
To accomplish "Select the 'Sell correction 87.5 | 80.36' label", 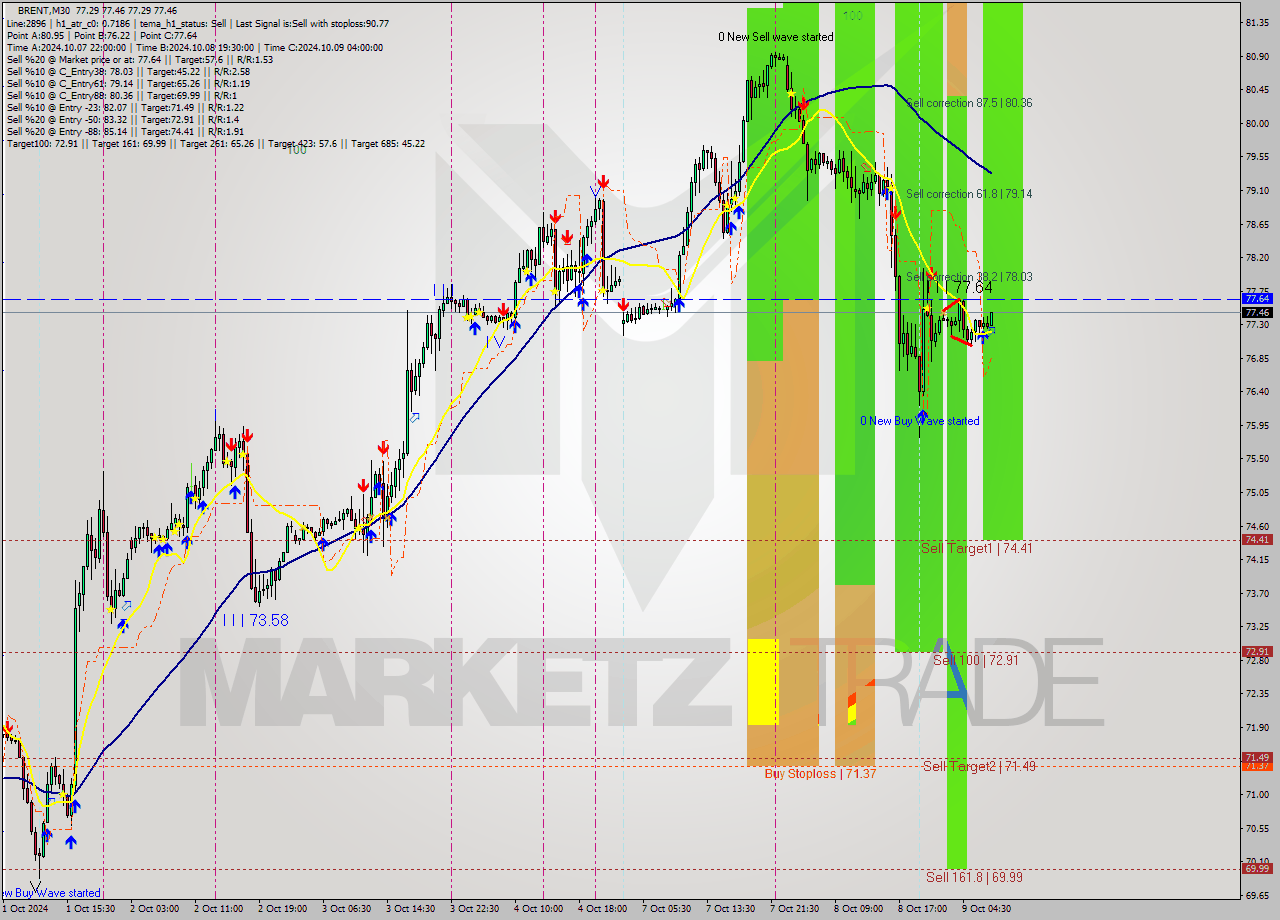I will point(969,103).
